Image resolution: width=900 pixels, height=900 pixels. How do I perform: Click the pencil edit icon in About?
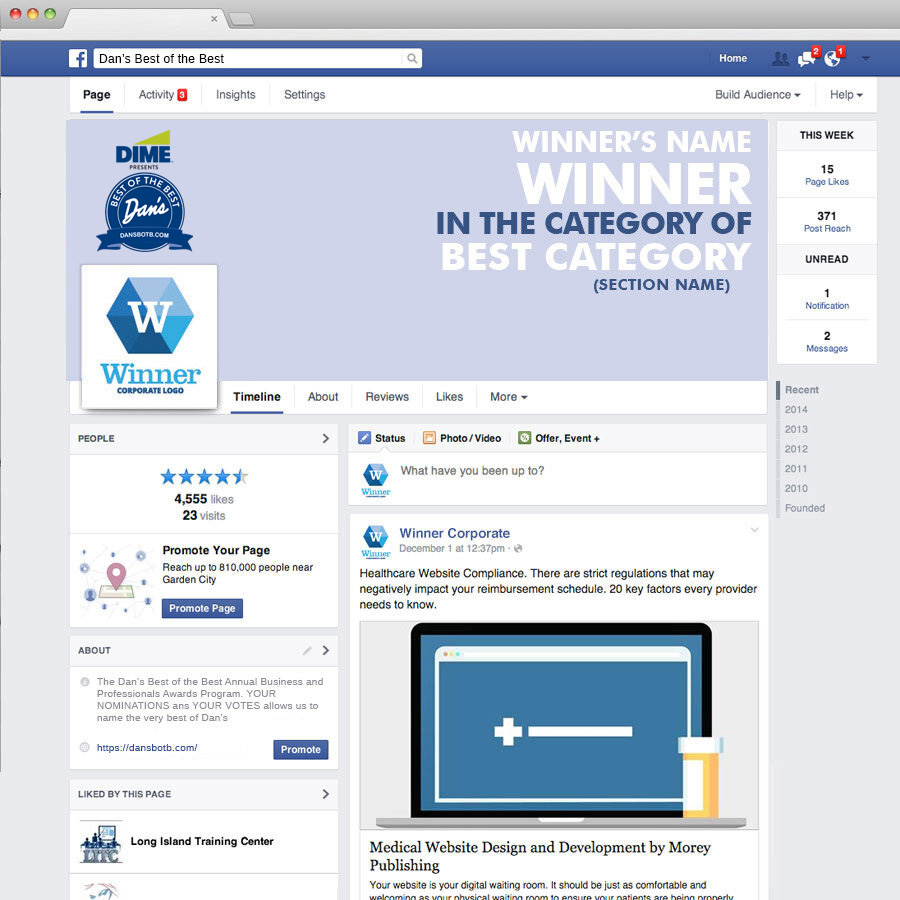307,650
